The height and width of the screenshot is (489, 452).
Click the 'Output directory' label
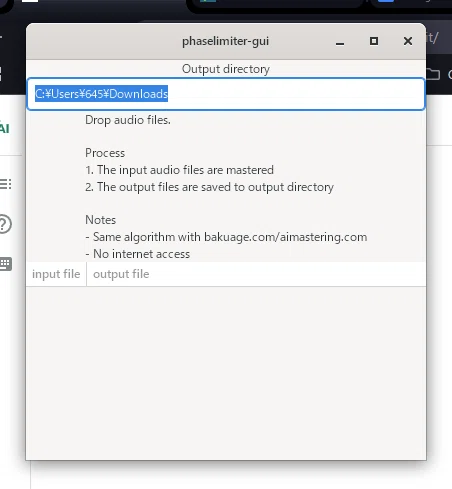(226, 69)
